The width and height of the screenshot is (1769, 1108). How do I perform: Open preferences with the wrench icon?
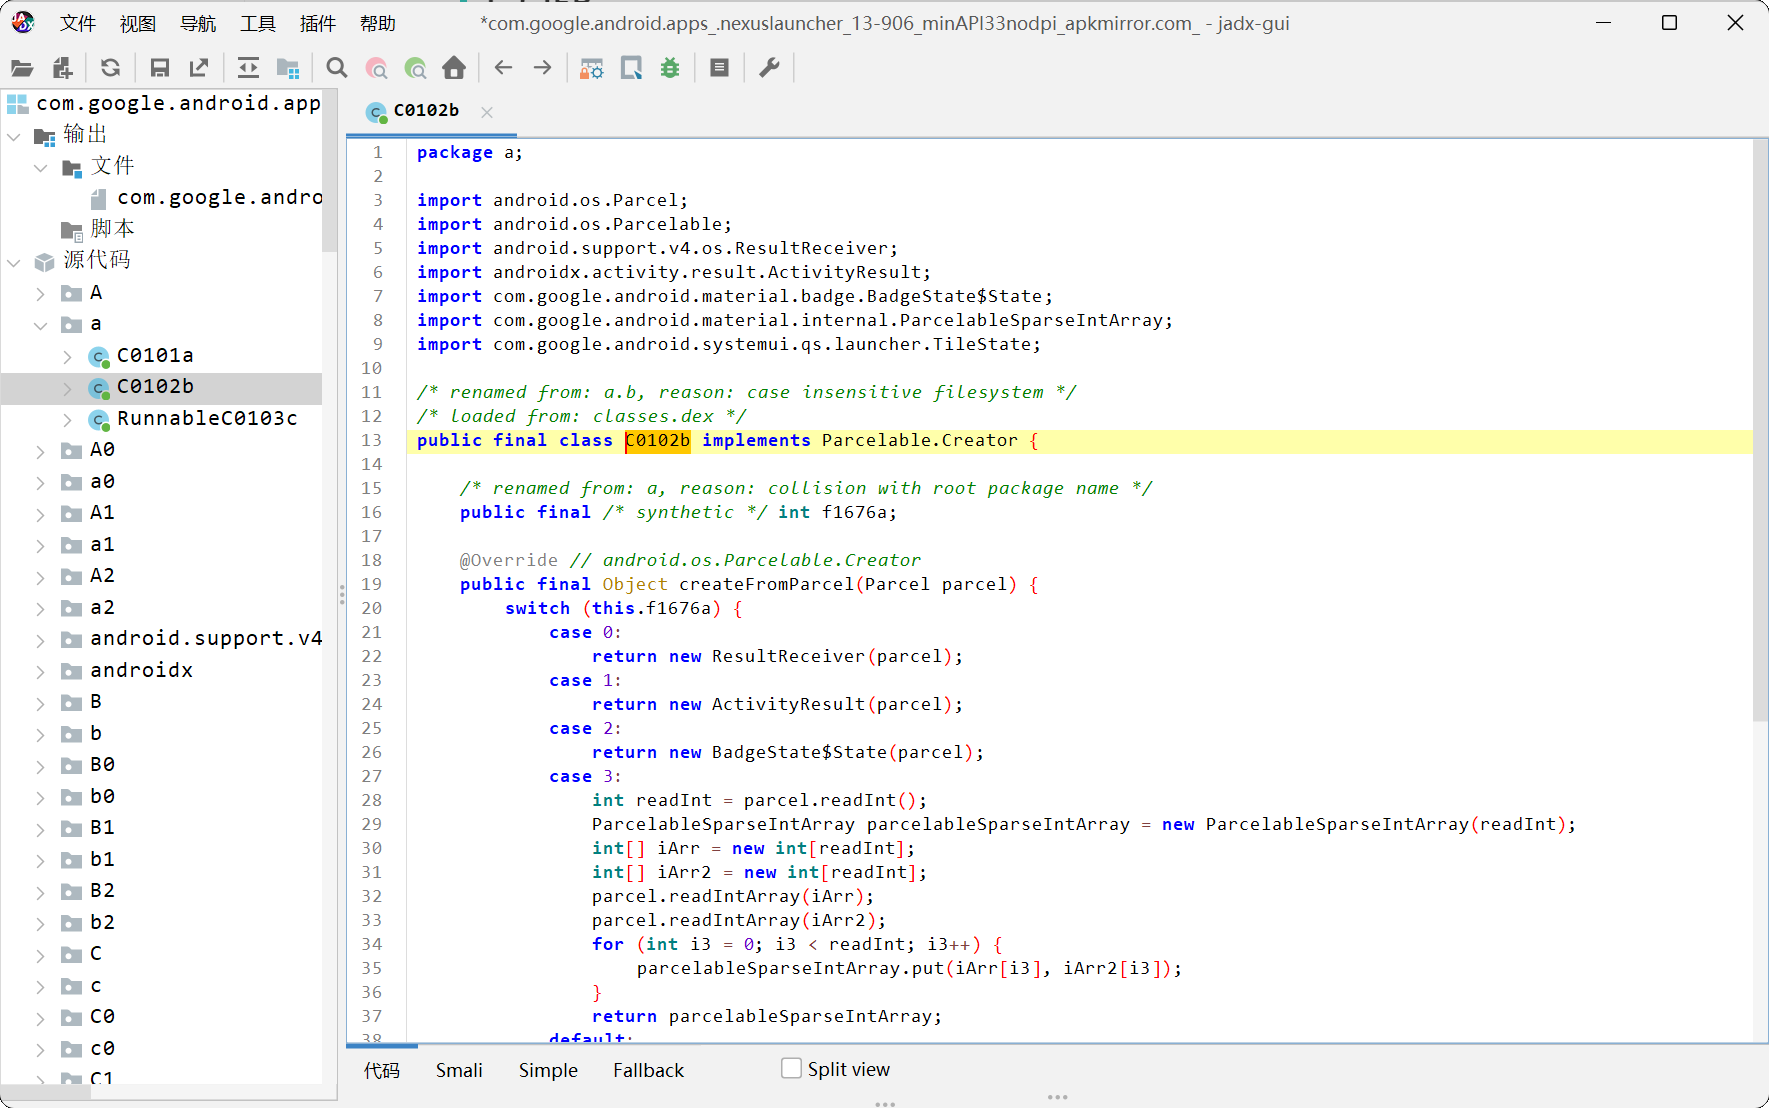coord(769,68)
